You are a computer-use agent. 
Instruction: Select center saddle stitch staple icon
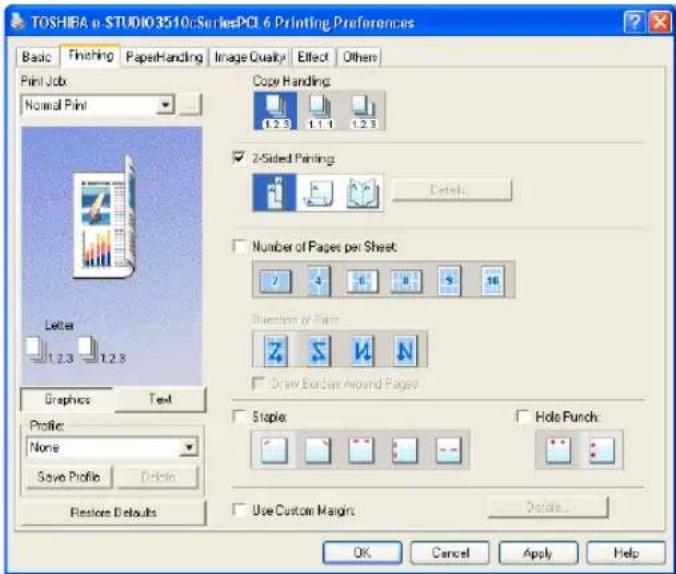tap(448, 450)
